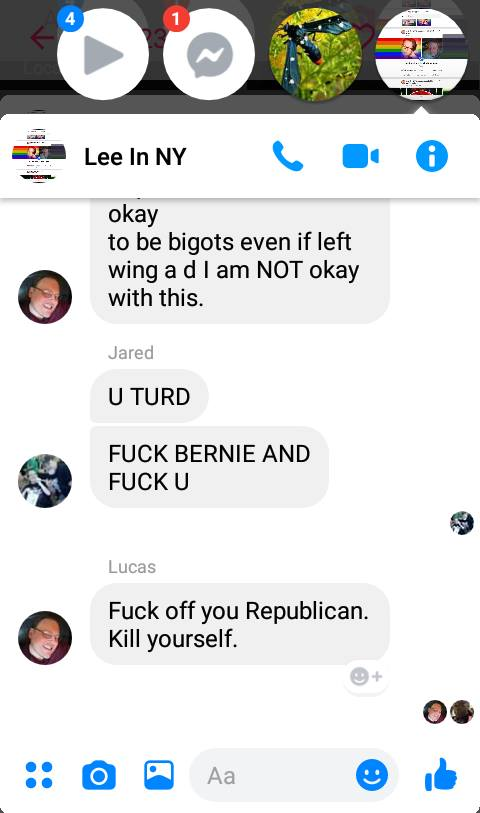The height and width of the screenshot is (813, 480).
Task: Open the photo gallery picker icon
Action: pos(159,775)
